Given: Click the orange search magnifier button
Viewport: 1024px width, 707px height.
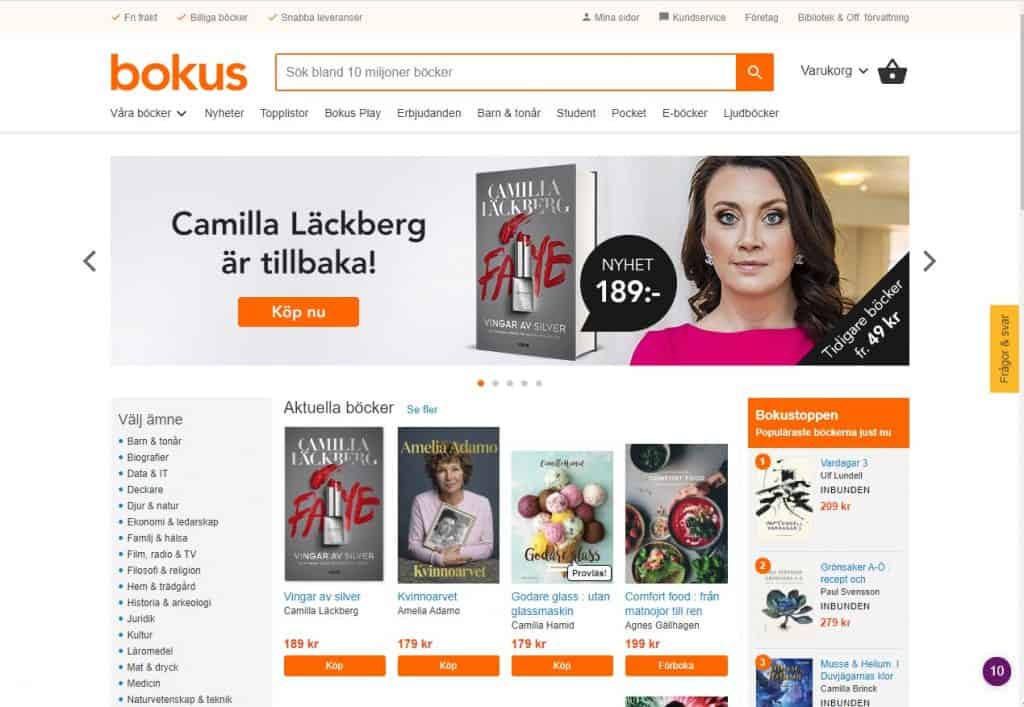Looking at the screenshot, I should (754, 72).
